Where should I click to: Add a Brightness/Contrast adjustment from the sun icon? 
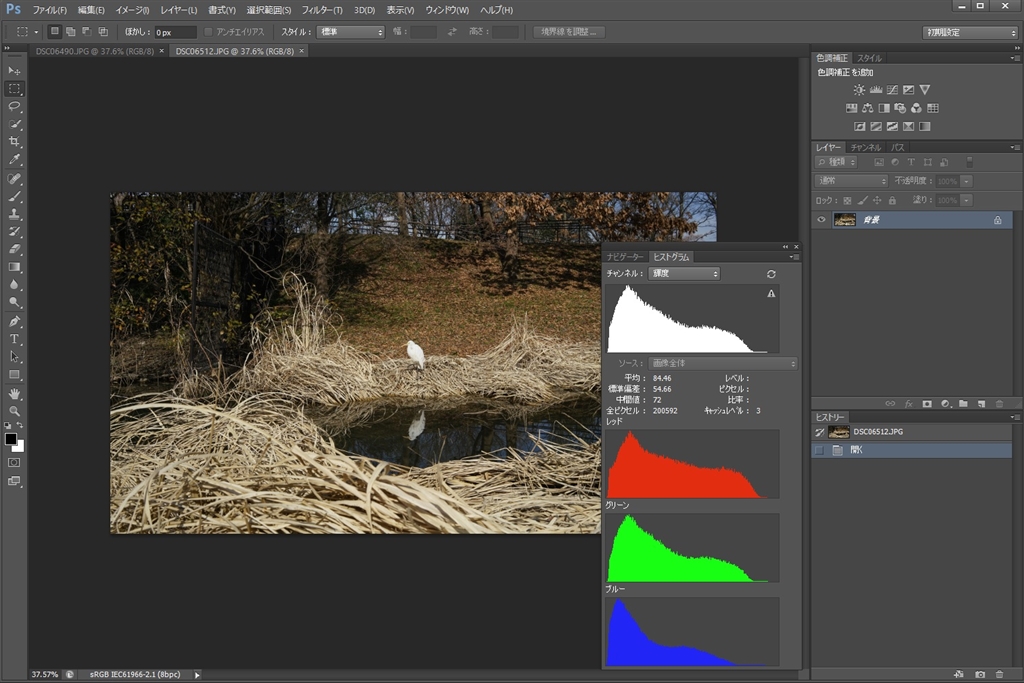click(x=859, y=90)
